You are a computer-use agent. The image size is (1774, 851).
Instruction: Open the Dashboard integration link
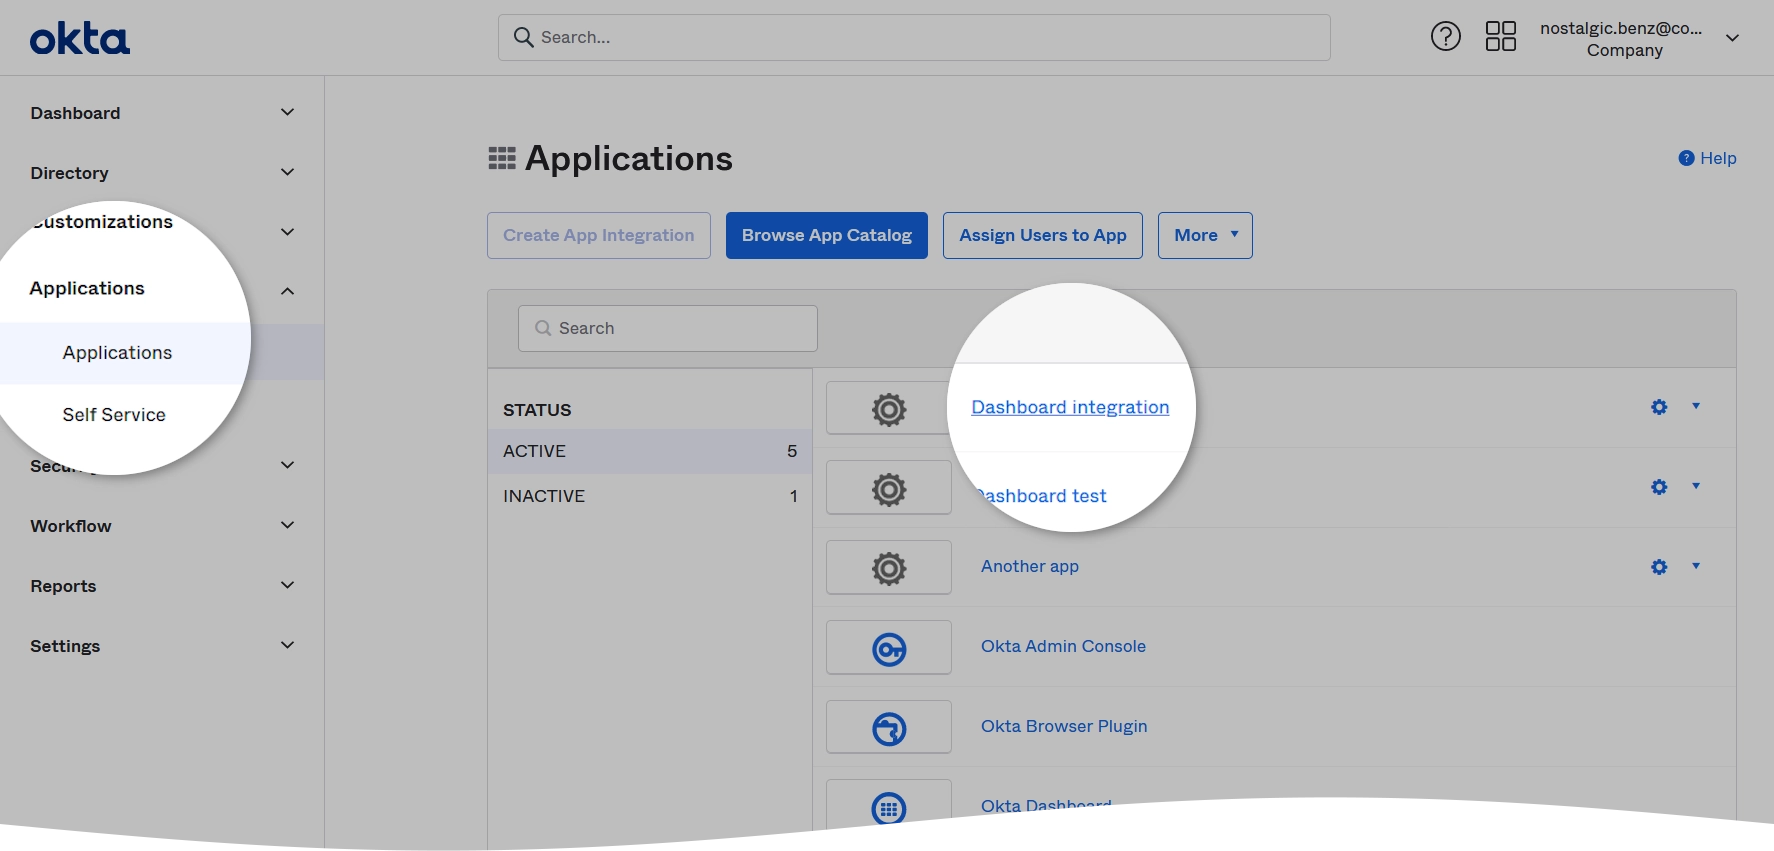click(1070, 407)
